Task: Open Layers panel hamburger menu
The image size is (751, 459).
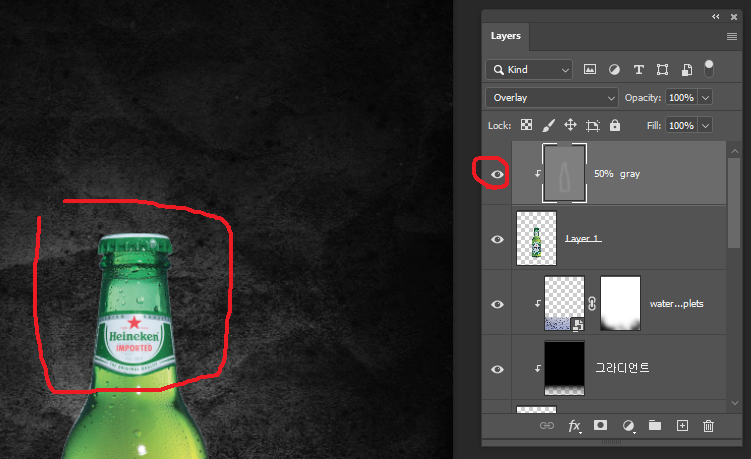Action: [x=731, y=36]
